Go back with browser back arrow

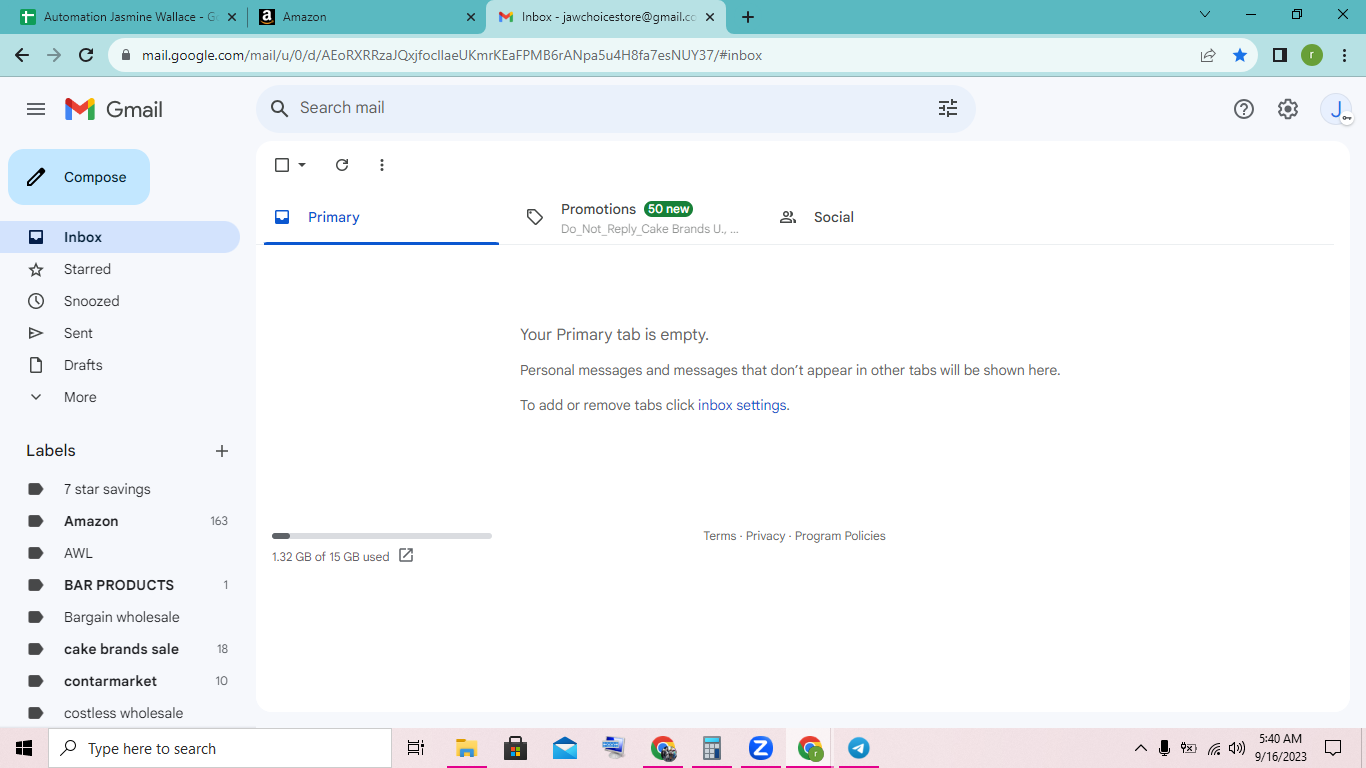(x=22, y=55)
